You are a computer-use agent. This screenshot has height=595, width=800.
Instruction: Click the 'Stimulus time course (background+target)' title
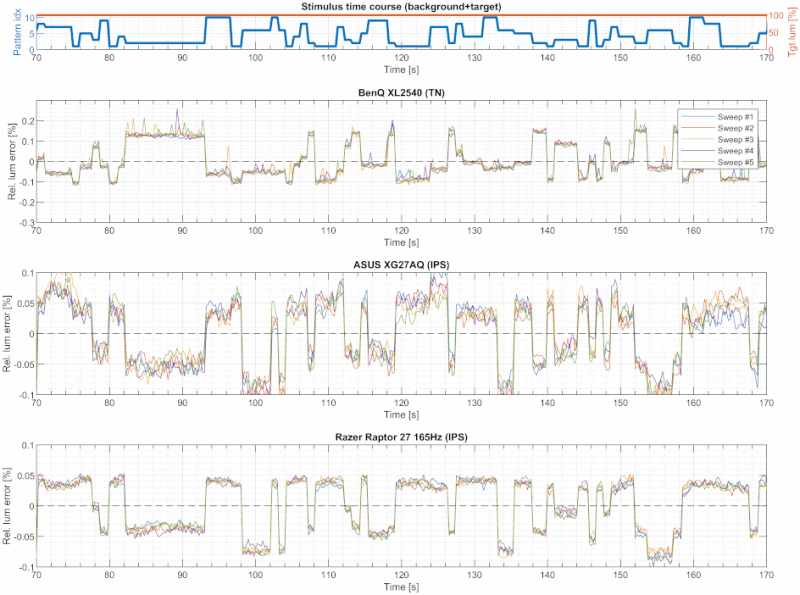point(401,7)
